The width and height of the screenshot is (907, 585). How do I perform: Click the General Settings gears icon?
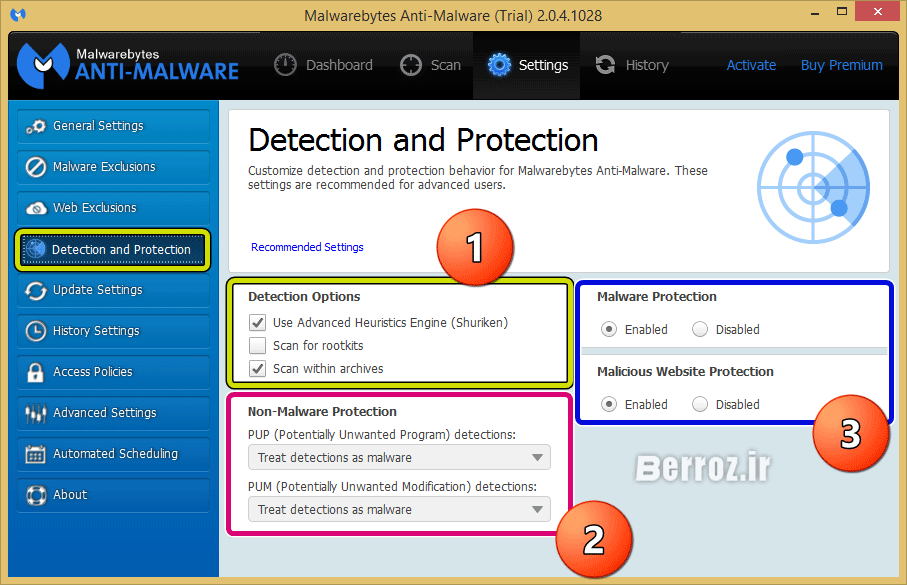36,126
